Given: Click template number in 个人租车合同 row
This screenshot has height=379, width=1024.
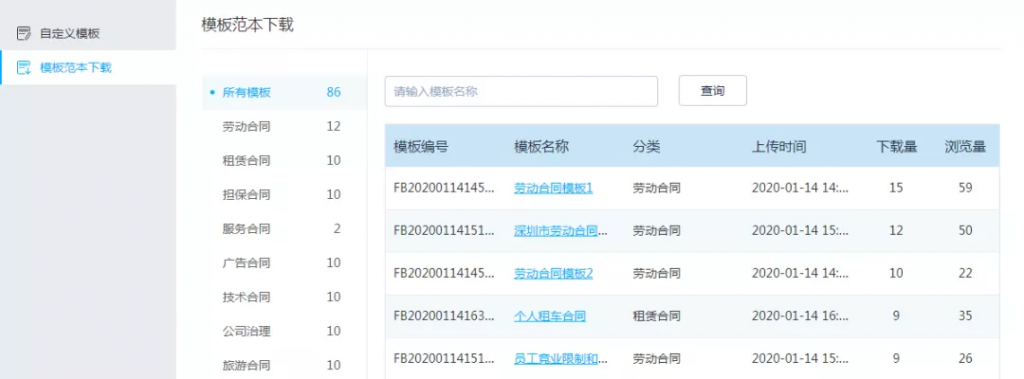Looking at the screenshot, I should [x=444, y=316].
